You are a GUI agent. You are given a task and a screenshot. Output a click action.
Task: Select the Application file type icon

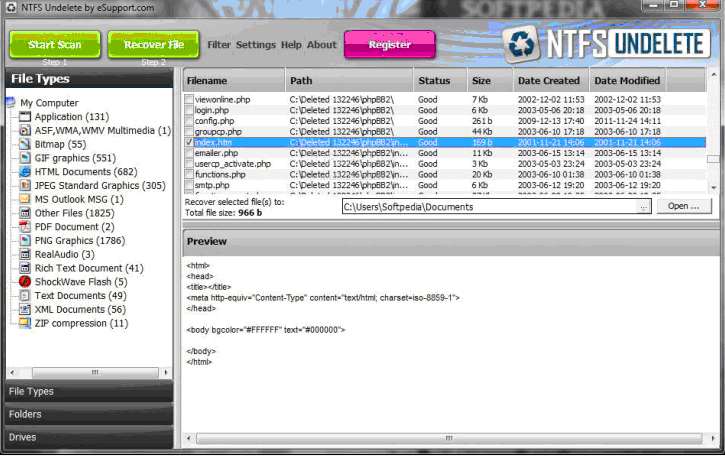tap(25, 117)
